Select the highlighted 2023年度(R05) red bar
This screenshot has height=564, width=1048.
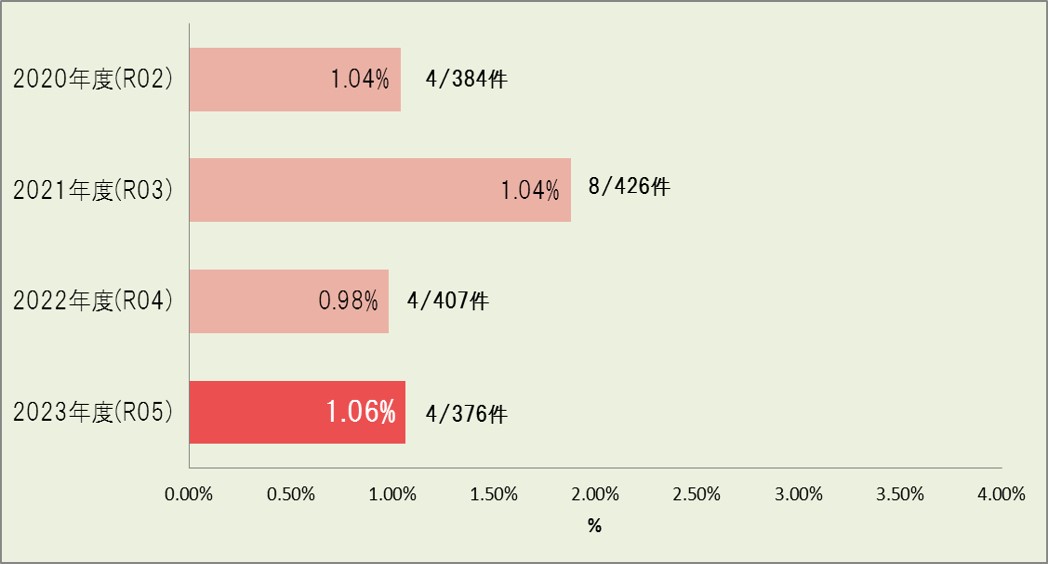pyautogui.click(x=297, y=412)
